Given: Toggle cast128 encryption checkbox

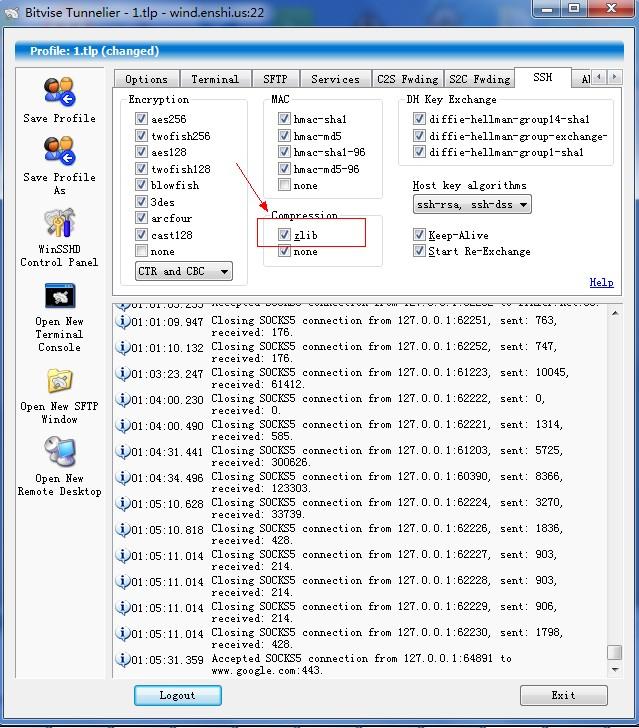Looking at the screenshot, I should (141, 234).
